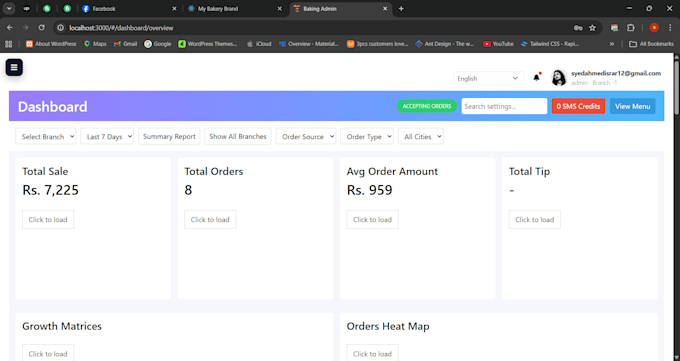Reload the current page
Screen dimensions: 680x361
[42, 27]
